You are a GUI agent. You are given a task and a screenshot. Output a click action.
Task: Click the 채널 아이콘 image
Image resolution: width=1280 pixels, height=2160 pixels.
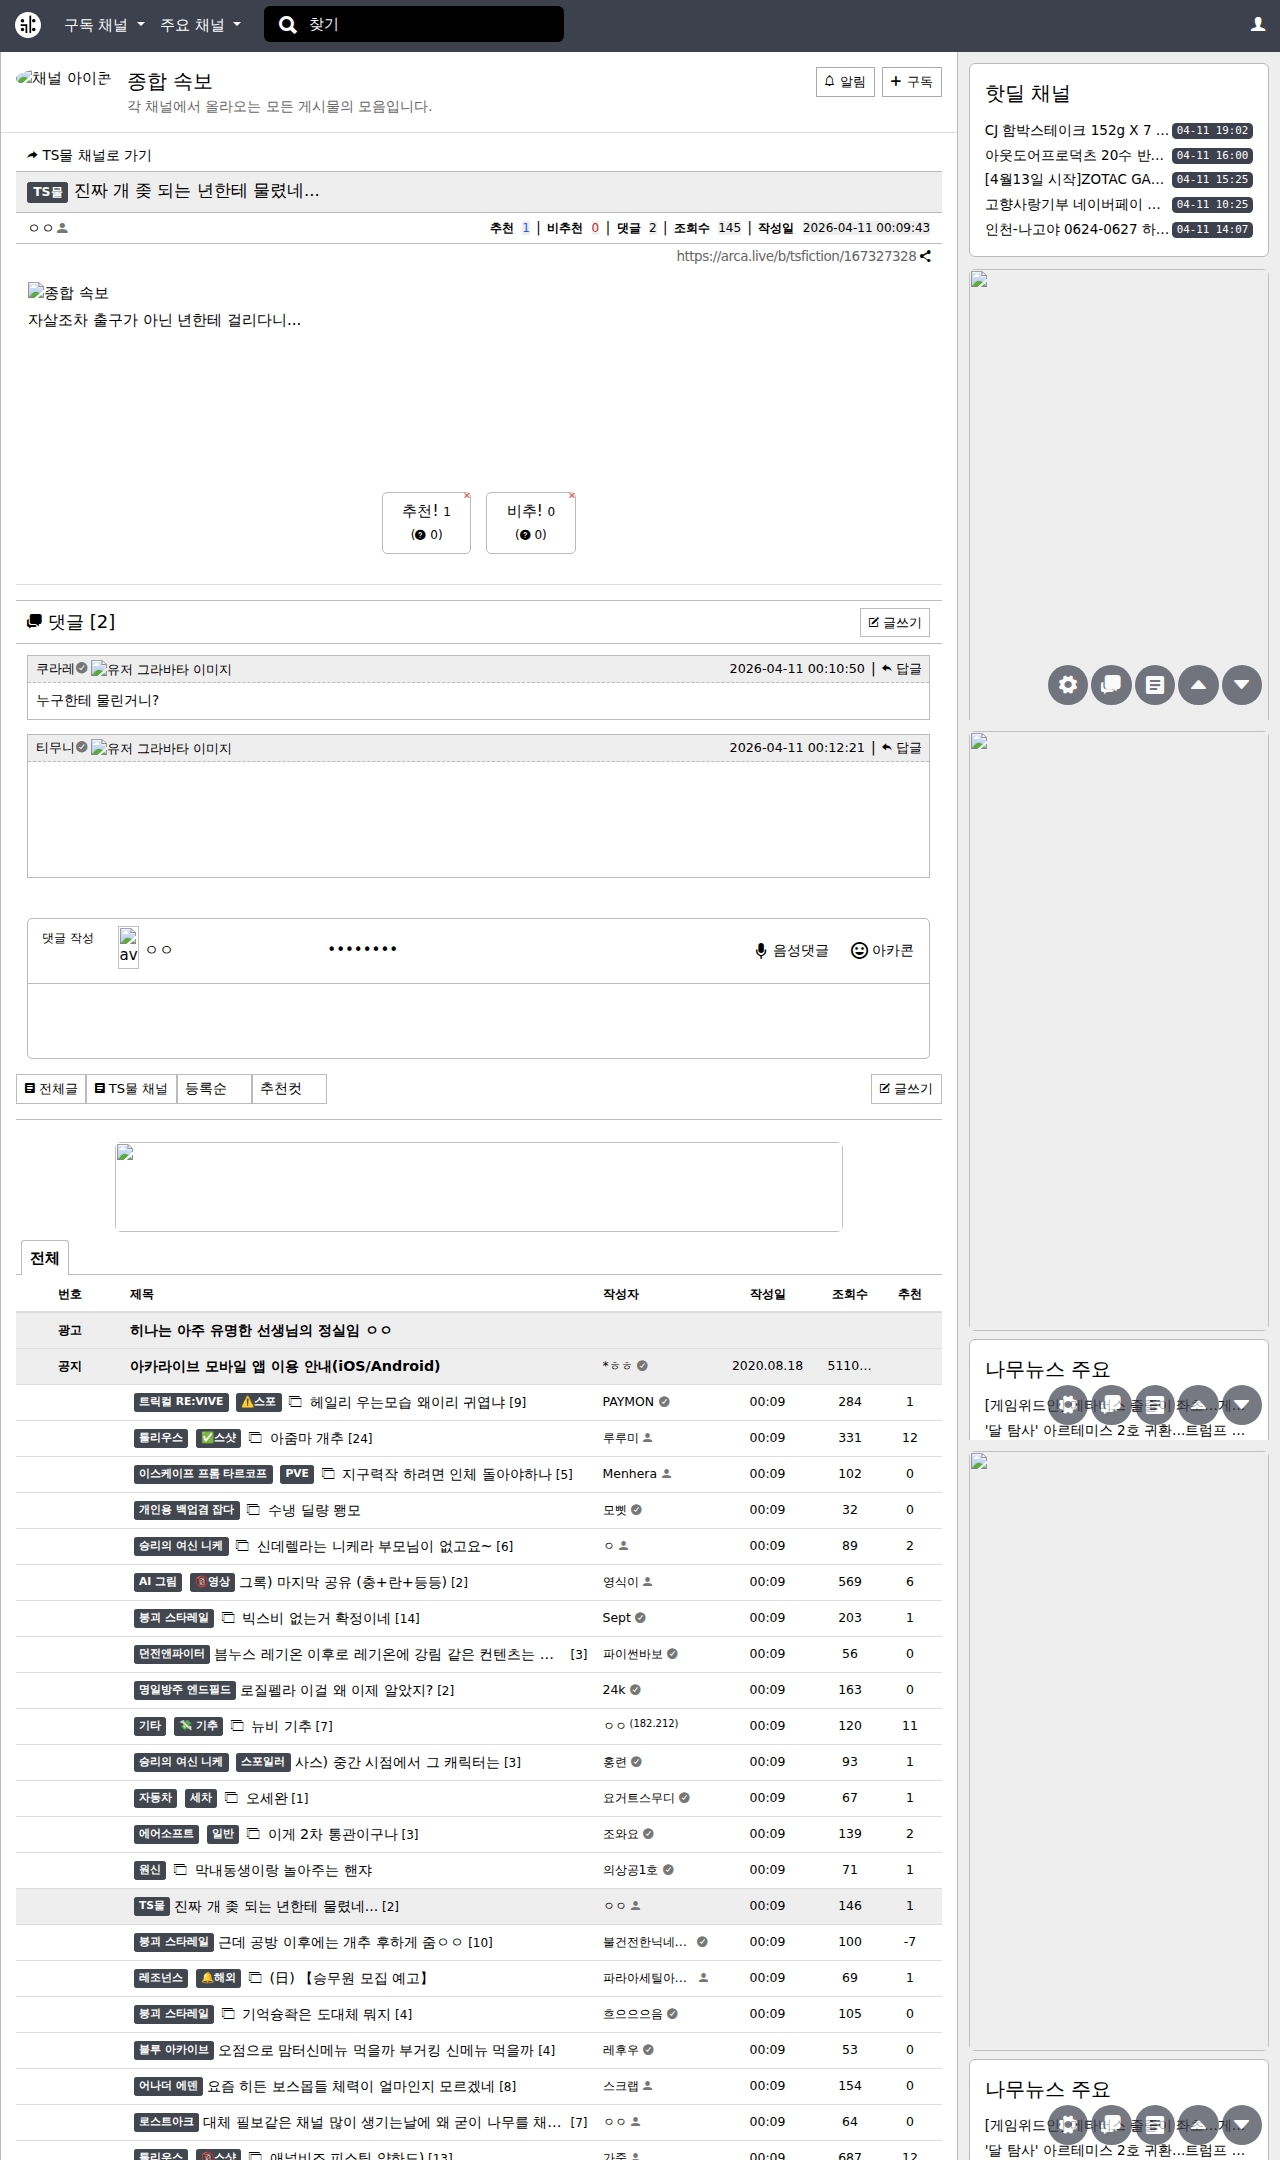(63, 79)
